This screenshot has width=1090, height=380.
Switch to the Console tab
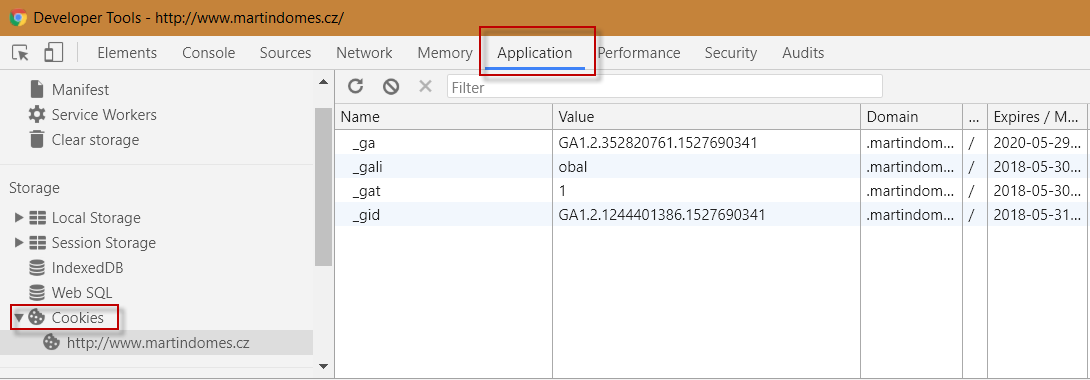tap(209, 53)
